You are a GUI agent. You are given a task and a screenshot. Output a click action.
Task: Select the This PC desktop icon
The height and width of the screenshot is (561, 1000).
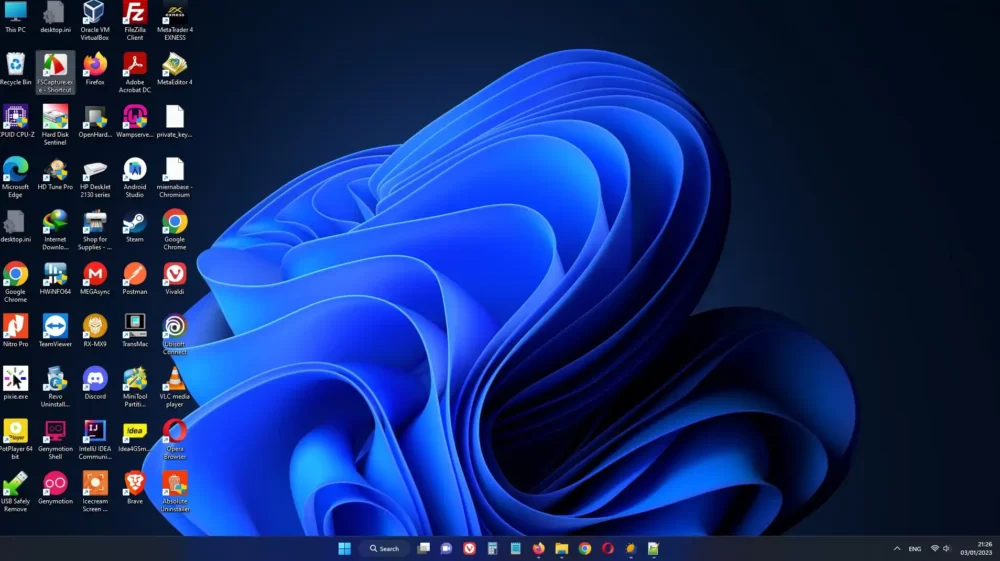point(15,17)
